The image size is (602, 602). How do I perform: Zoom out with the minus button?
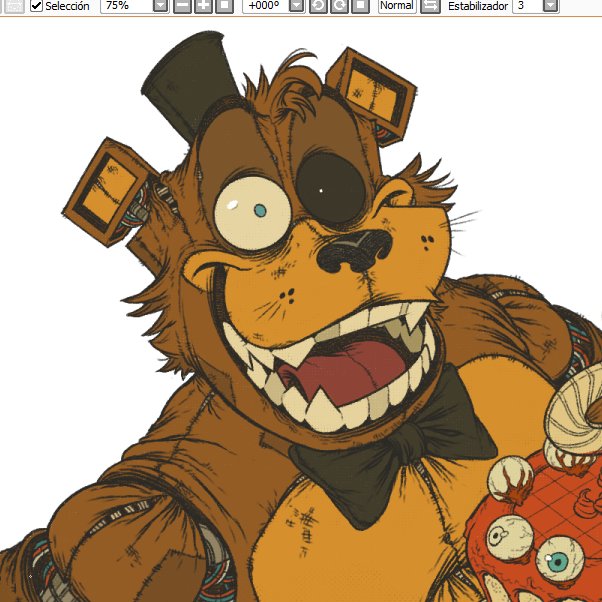tap(182, 6)
